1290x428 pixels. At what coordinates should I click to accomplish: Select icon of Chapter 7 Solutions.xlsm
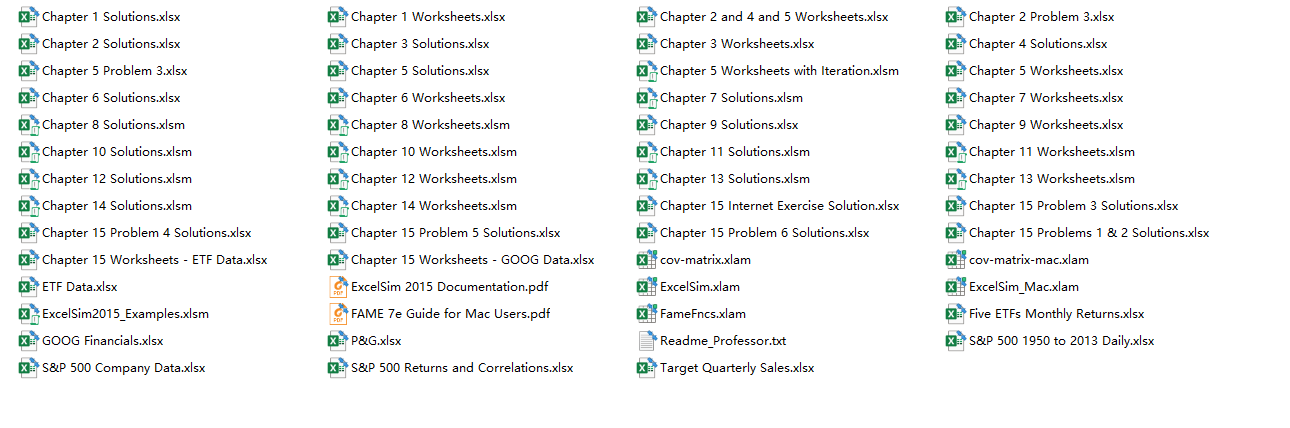tap(646, 98)
